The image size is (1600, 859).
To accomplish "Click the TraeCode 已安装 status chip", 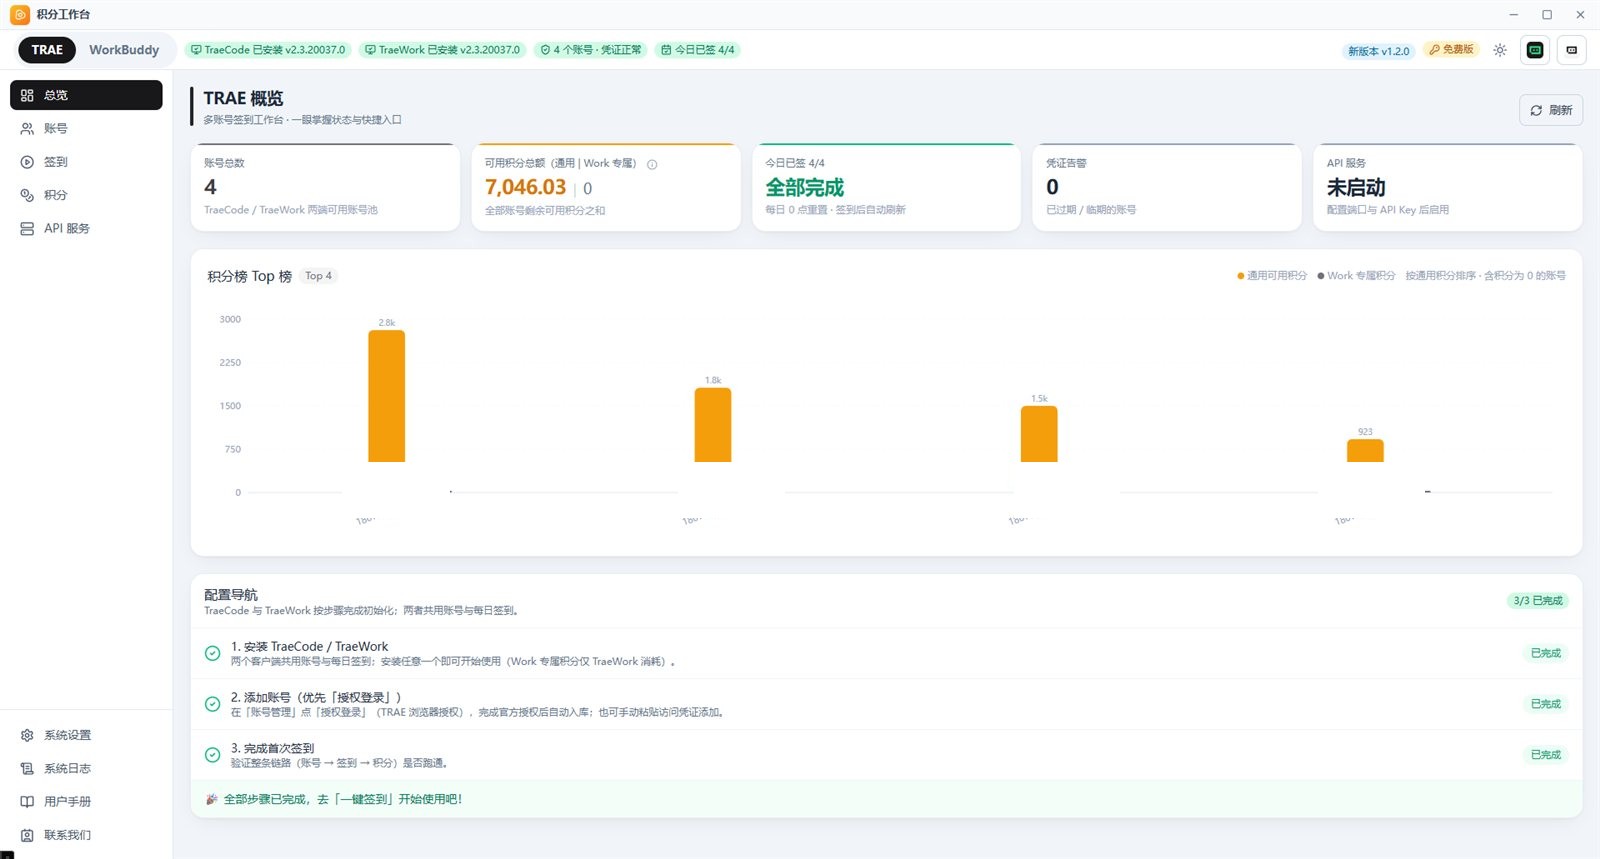I will (268, 50).
